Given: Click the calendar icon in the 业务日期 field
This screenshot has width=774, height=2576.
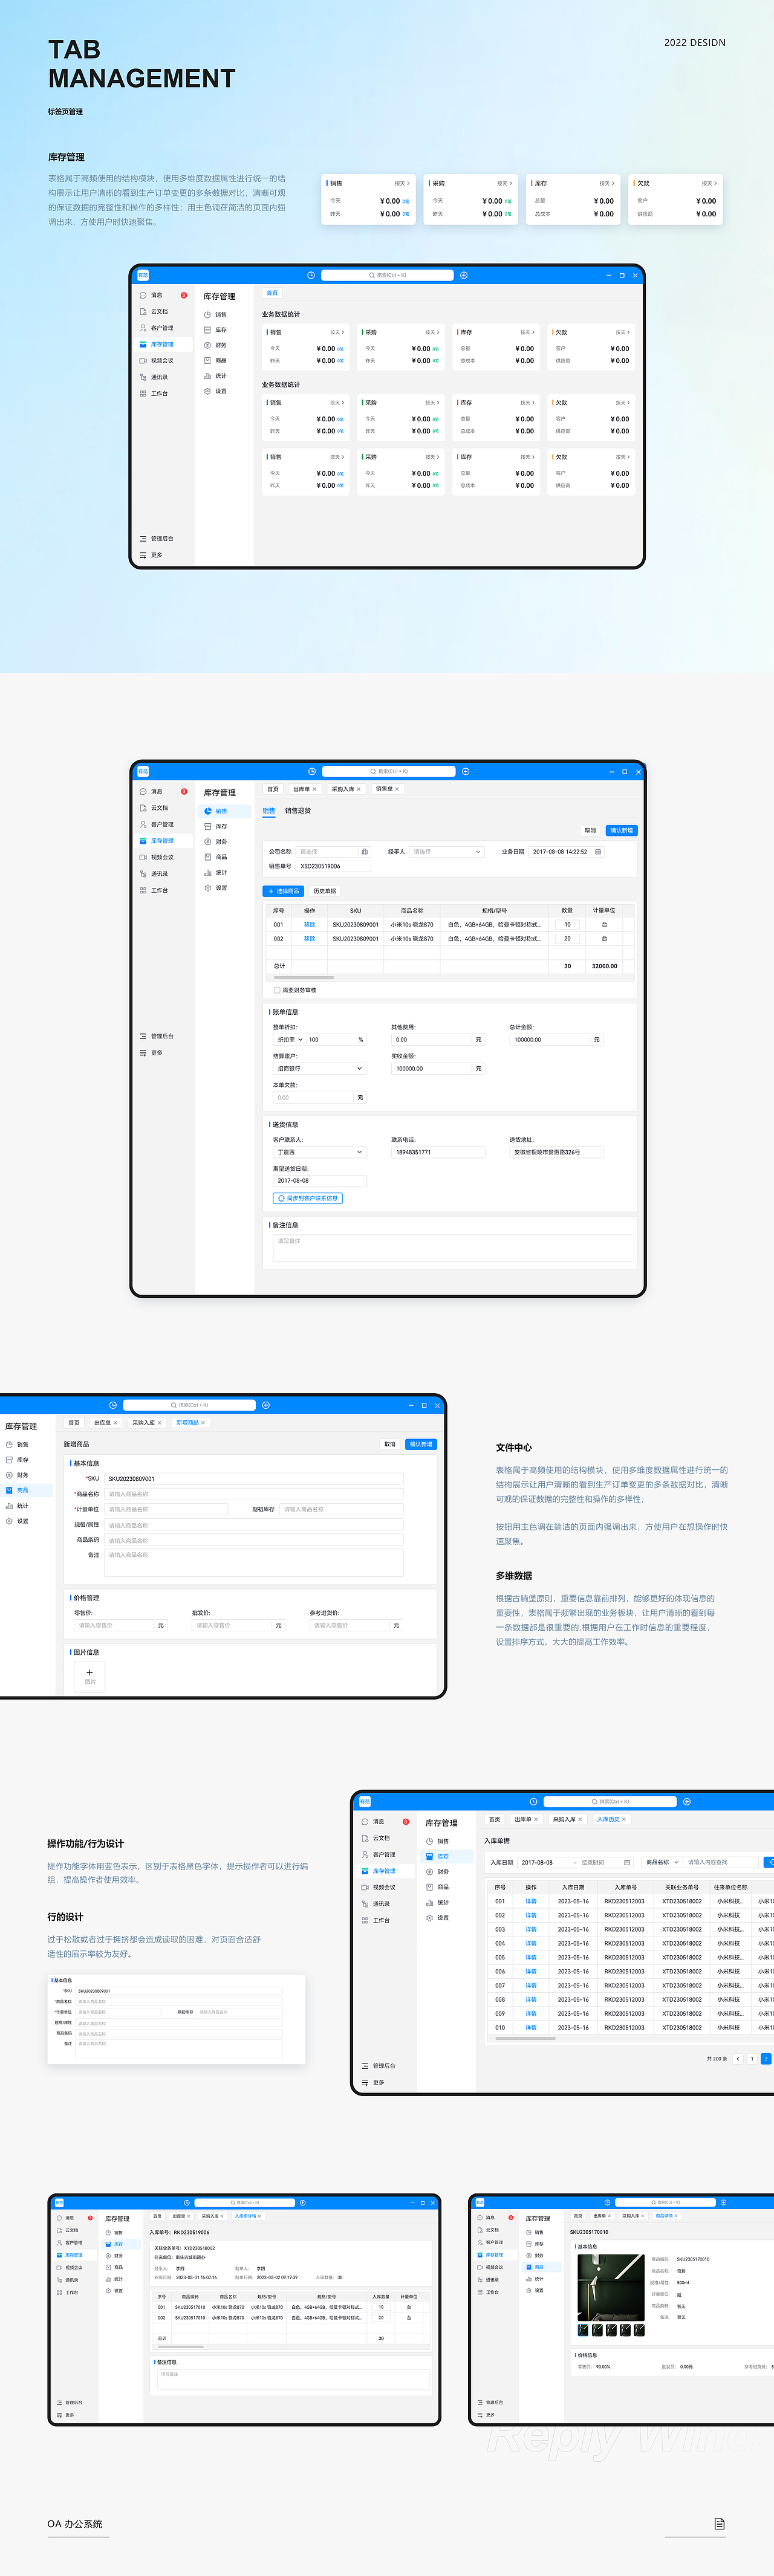Looking at the screenshot, I should point(598,852).
